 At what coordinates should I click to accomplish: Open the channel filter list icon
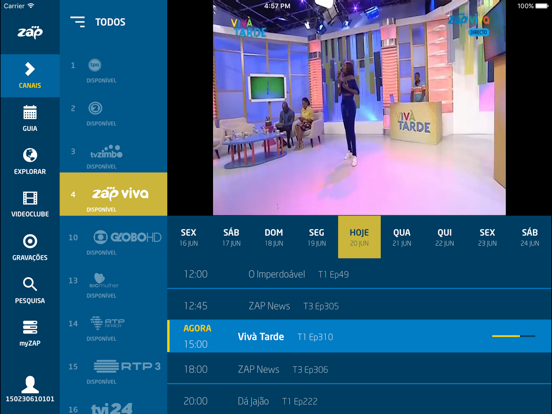click(77, 22)
